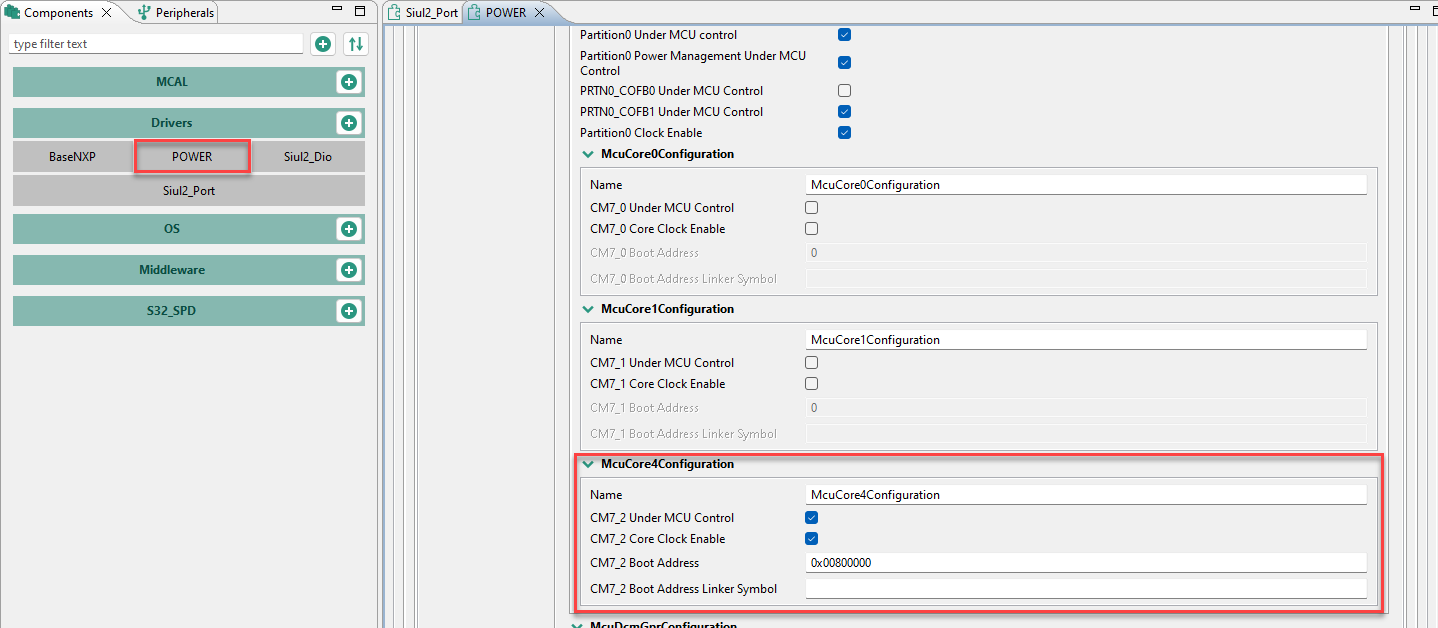
Task: Uncheck CM7_2 Core Clock Enable
Action: tap(812, 539)
